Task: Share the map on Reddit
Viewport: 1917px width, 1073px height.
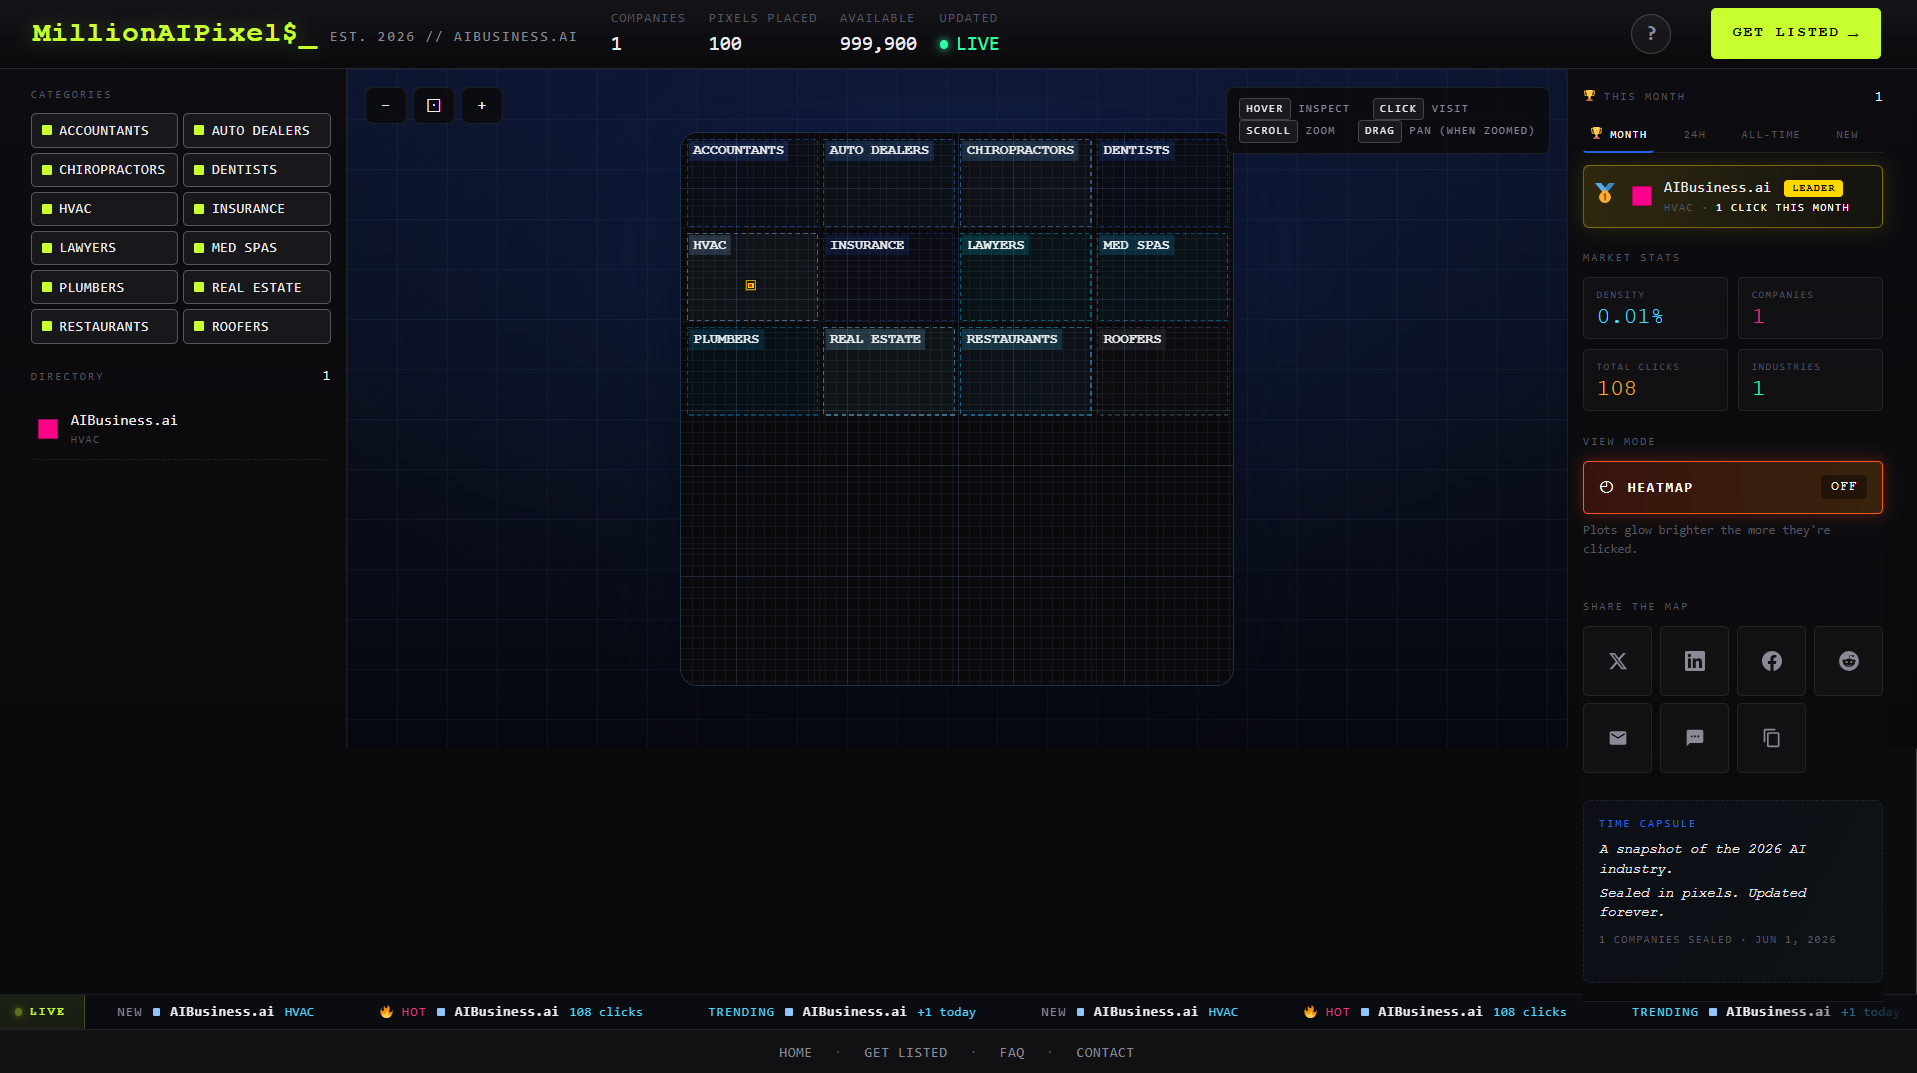Action: point(1848,661)
